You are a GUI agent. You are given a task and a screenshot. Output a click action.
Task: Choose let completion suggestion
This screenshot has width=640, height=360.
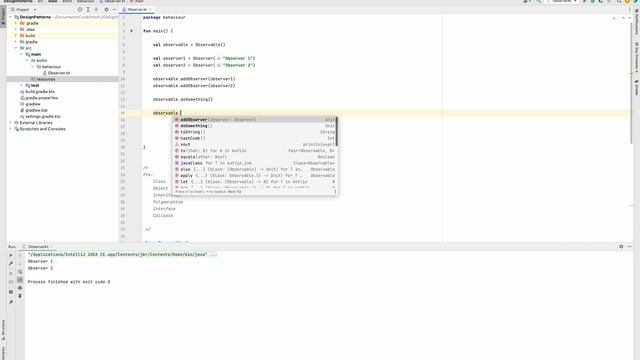[255, 182]
